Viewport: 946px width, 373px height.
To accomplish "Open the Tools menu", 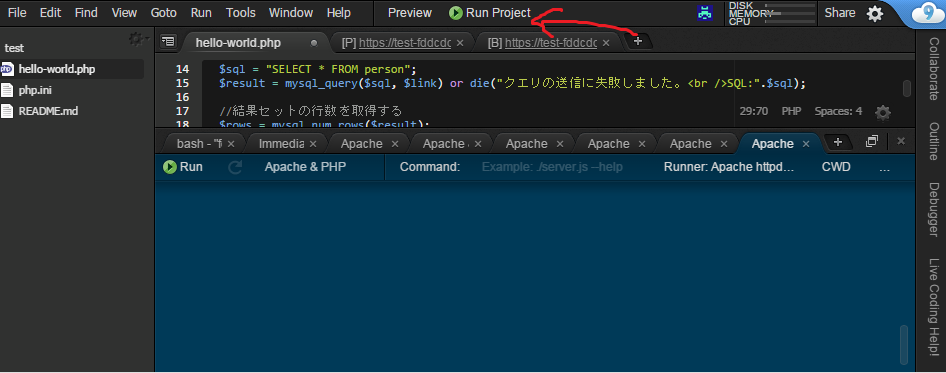I will point(241,13).
